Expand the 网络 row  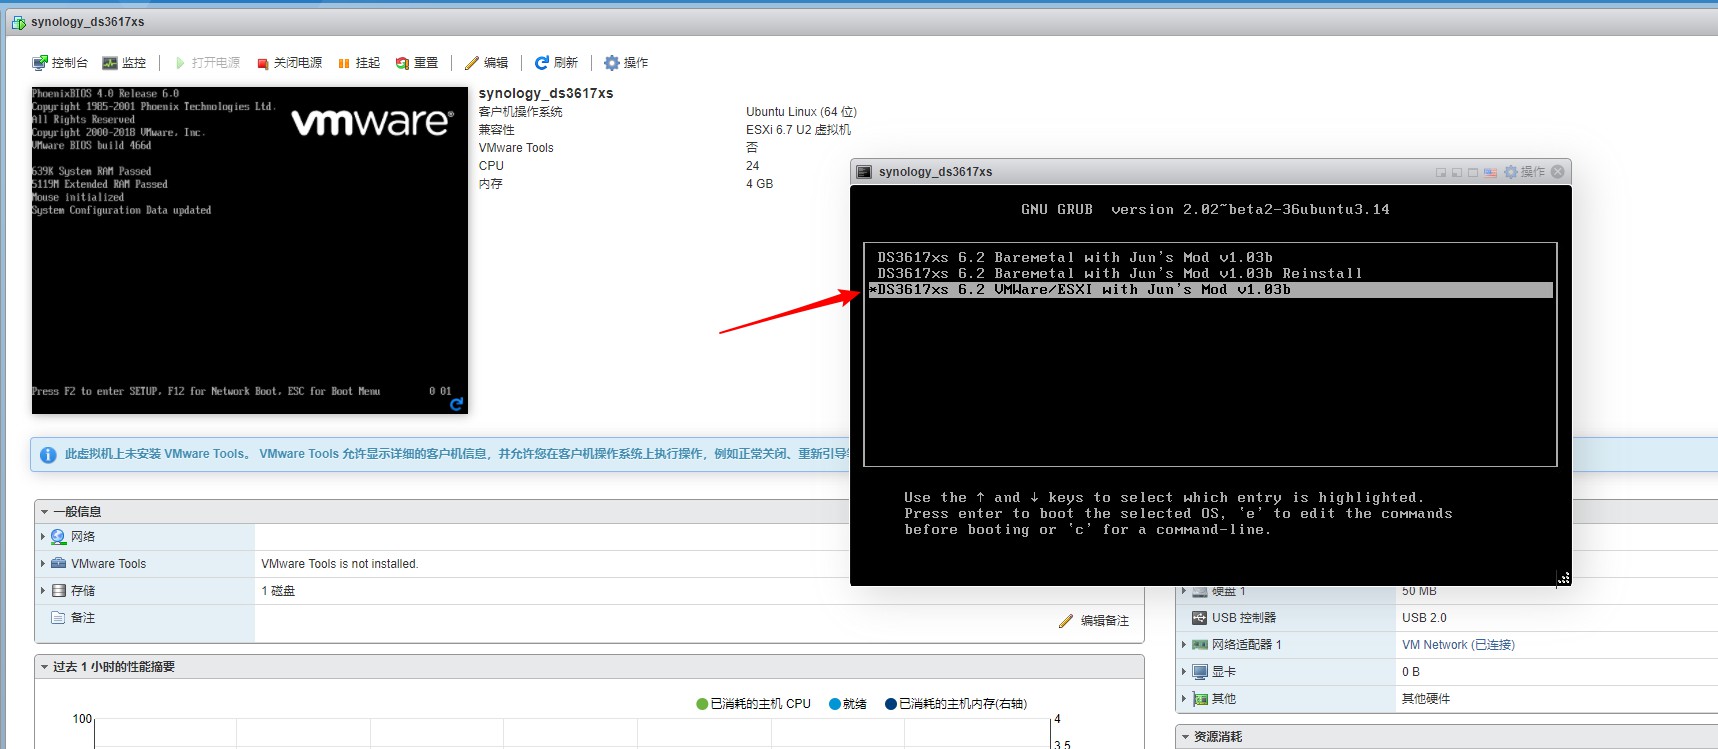(42, 537)
